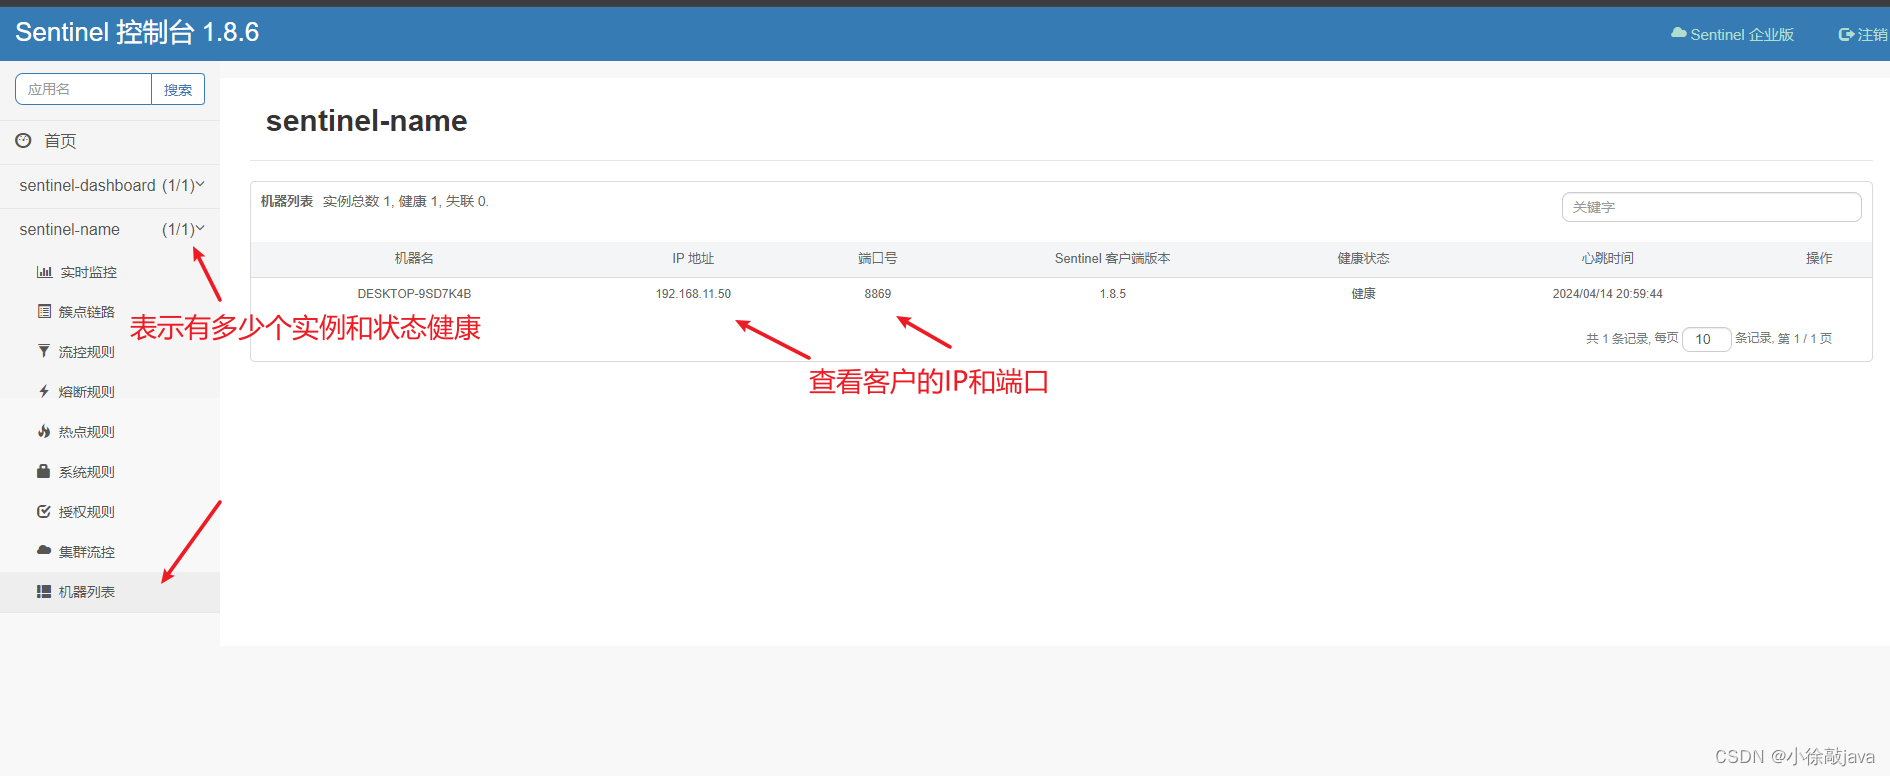Click the bar chart icon for 实时监控
Image resolution: width=1890 pixels, height=776 pixels.
pos(44,272)
